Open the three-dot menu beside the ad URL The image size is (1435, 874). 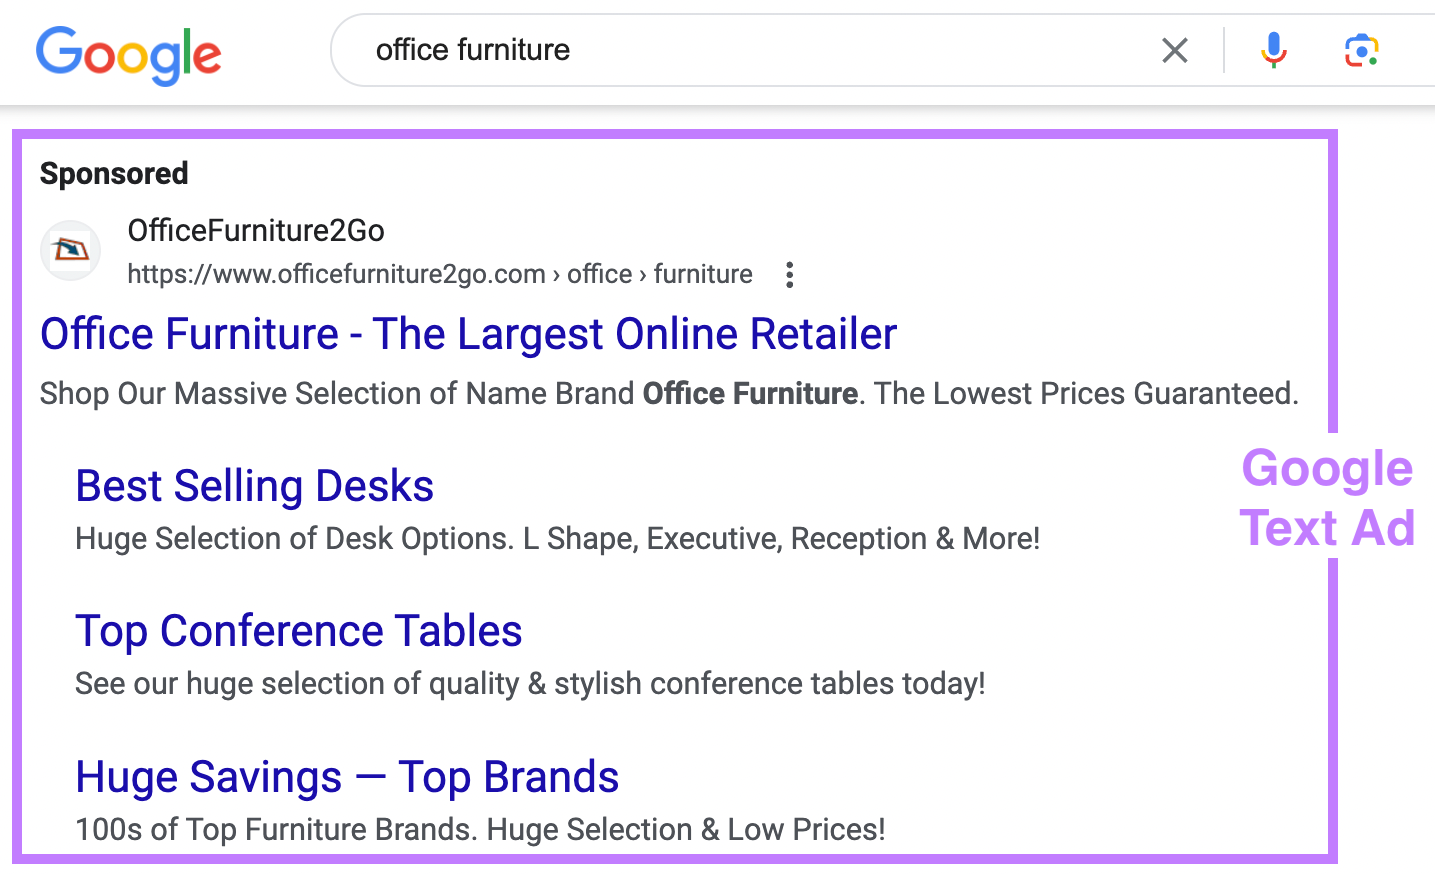789,274
